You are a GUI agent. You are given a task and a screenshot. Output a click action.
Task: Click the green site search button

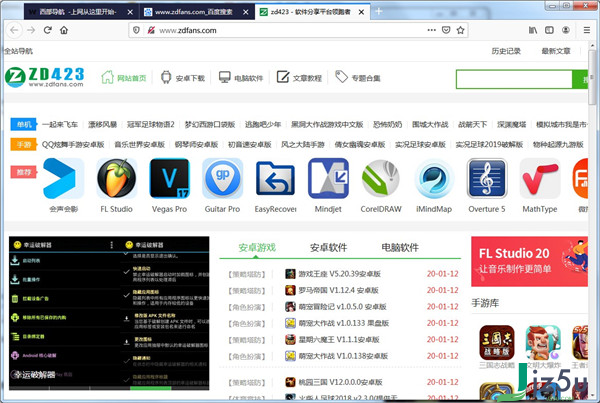tap(580, 79)
